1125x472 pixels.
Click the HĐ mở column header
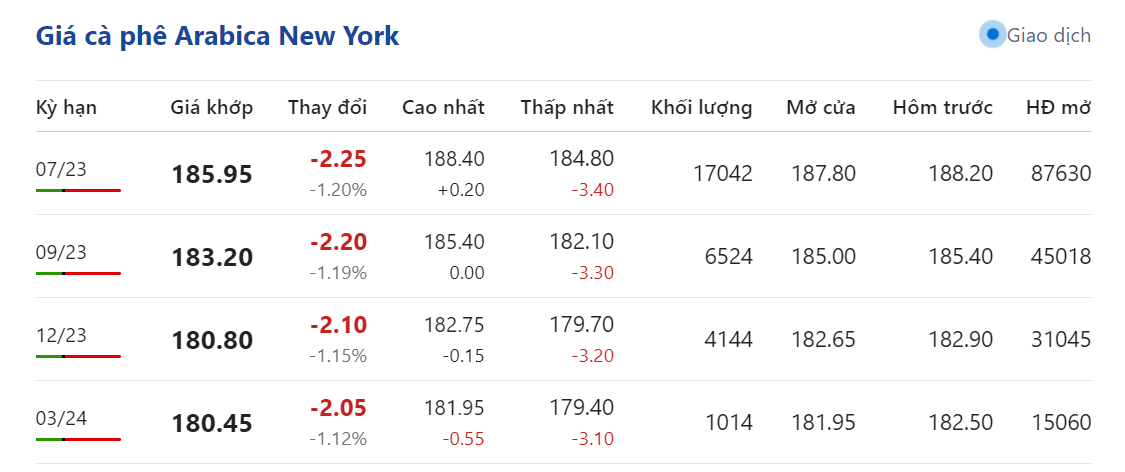tap(1058, 107)
